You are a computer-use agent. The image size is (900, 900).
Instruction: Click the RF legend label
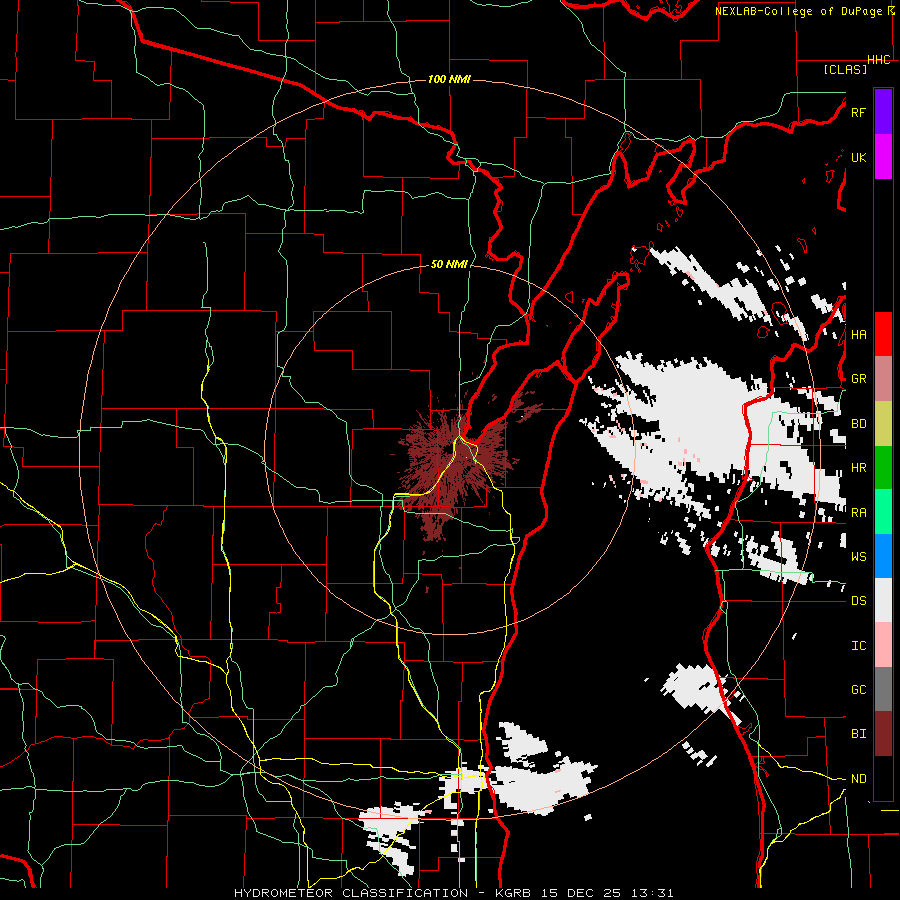click(858, 112)
